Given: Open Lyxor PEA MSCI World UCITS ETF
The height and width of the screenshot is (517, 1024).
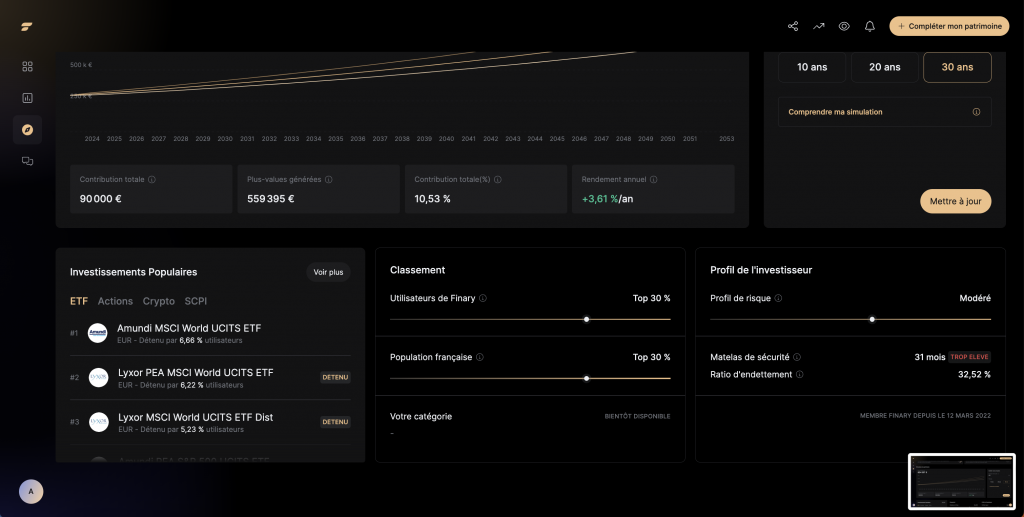Looking at the screenshot, I should 195,373.
